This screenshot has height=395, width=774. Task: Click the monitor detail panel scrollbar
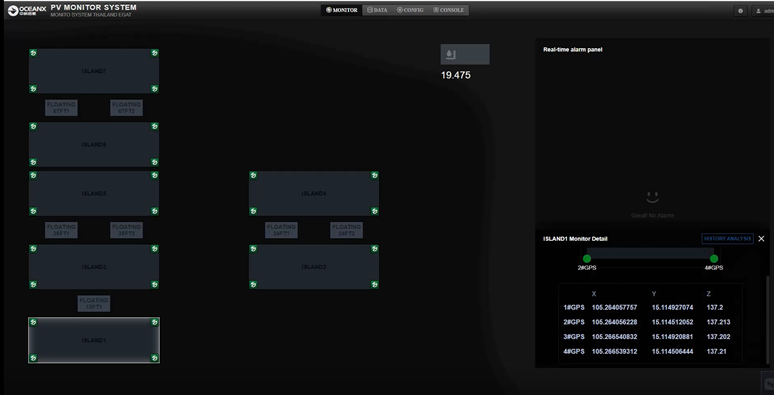click(767, 319)
